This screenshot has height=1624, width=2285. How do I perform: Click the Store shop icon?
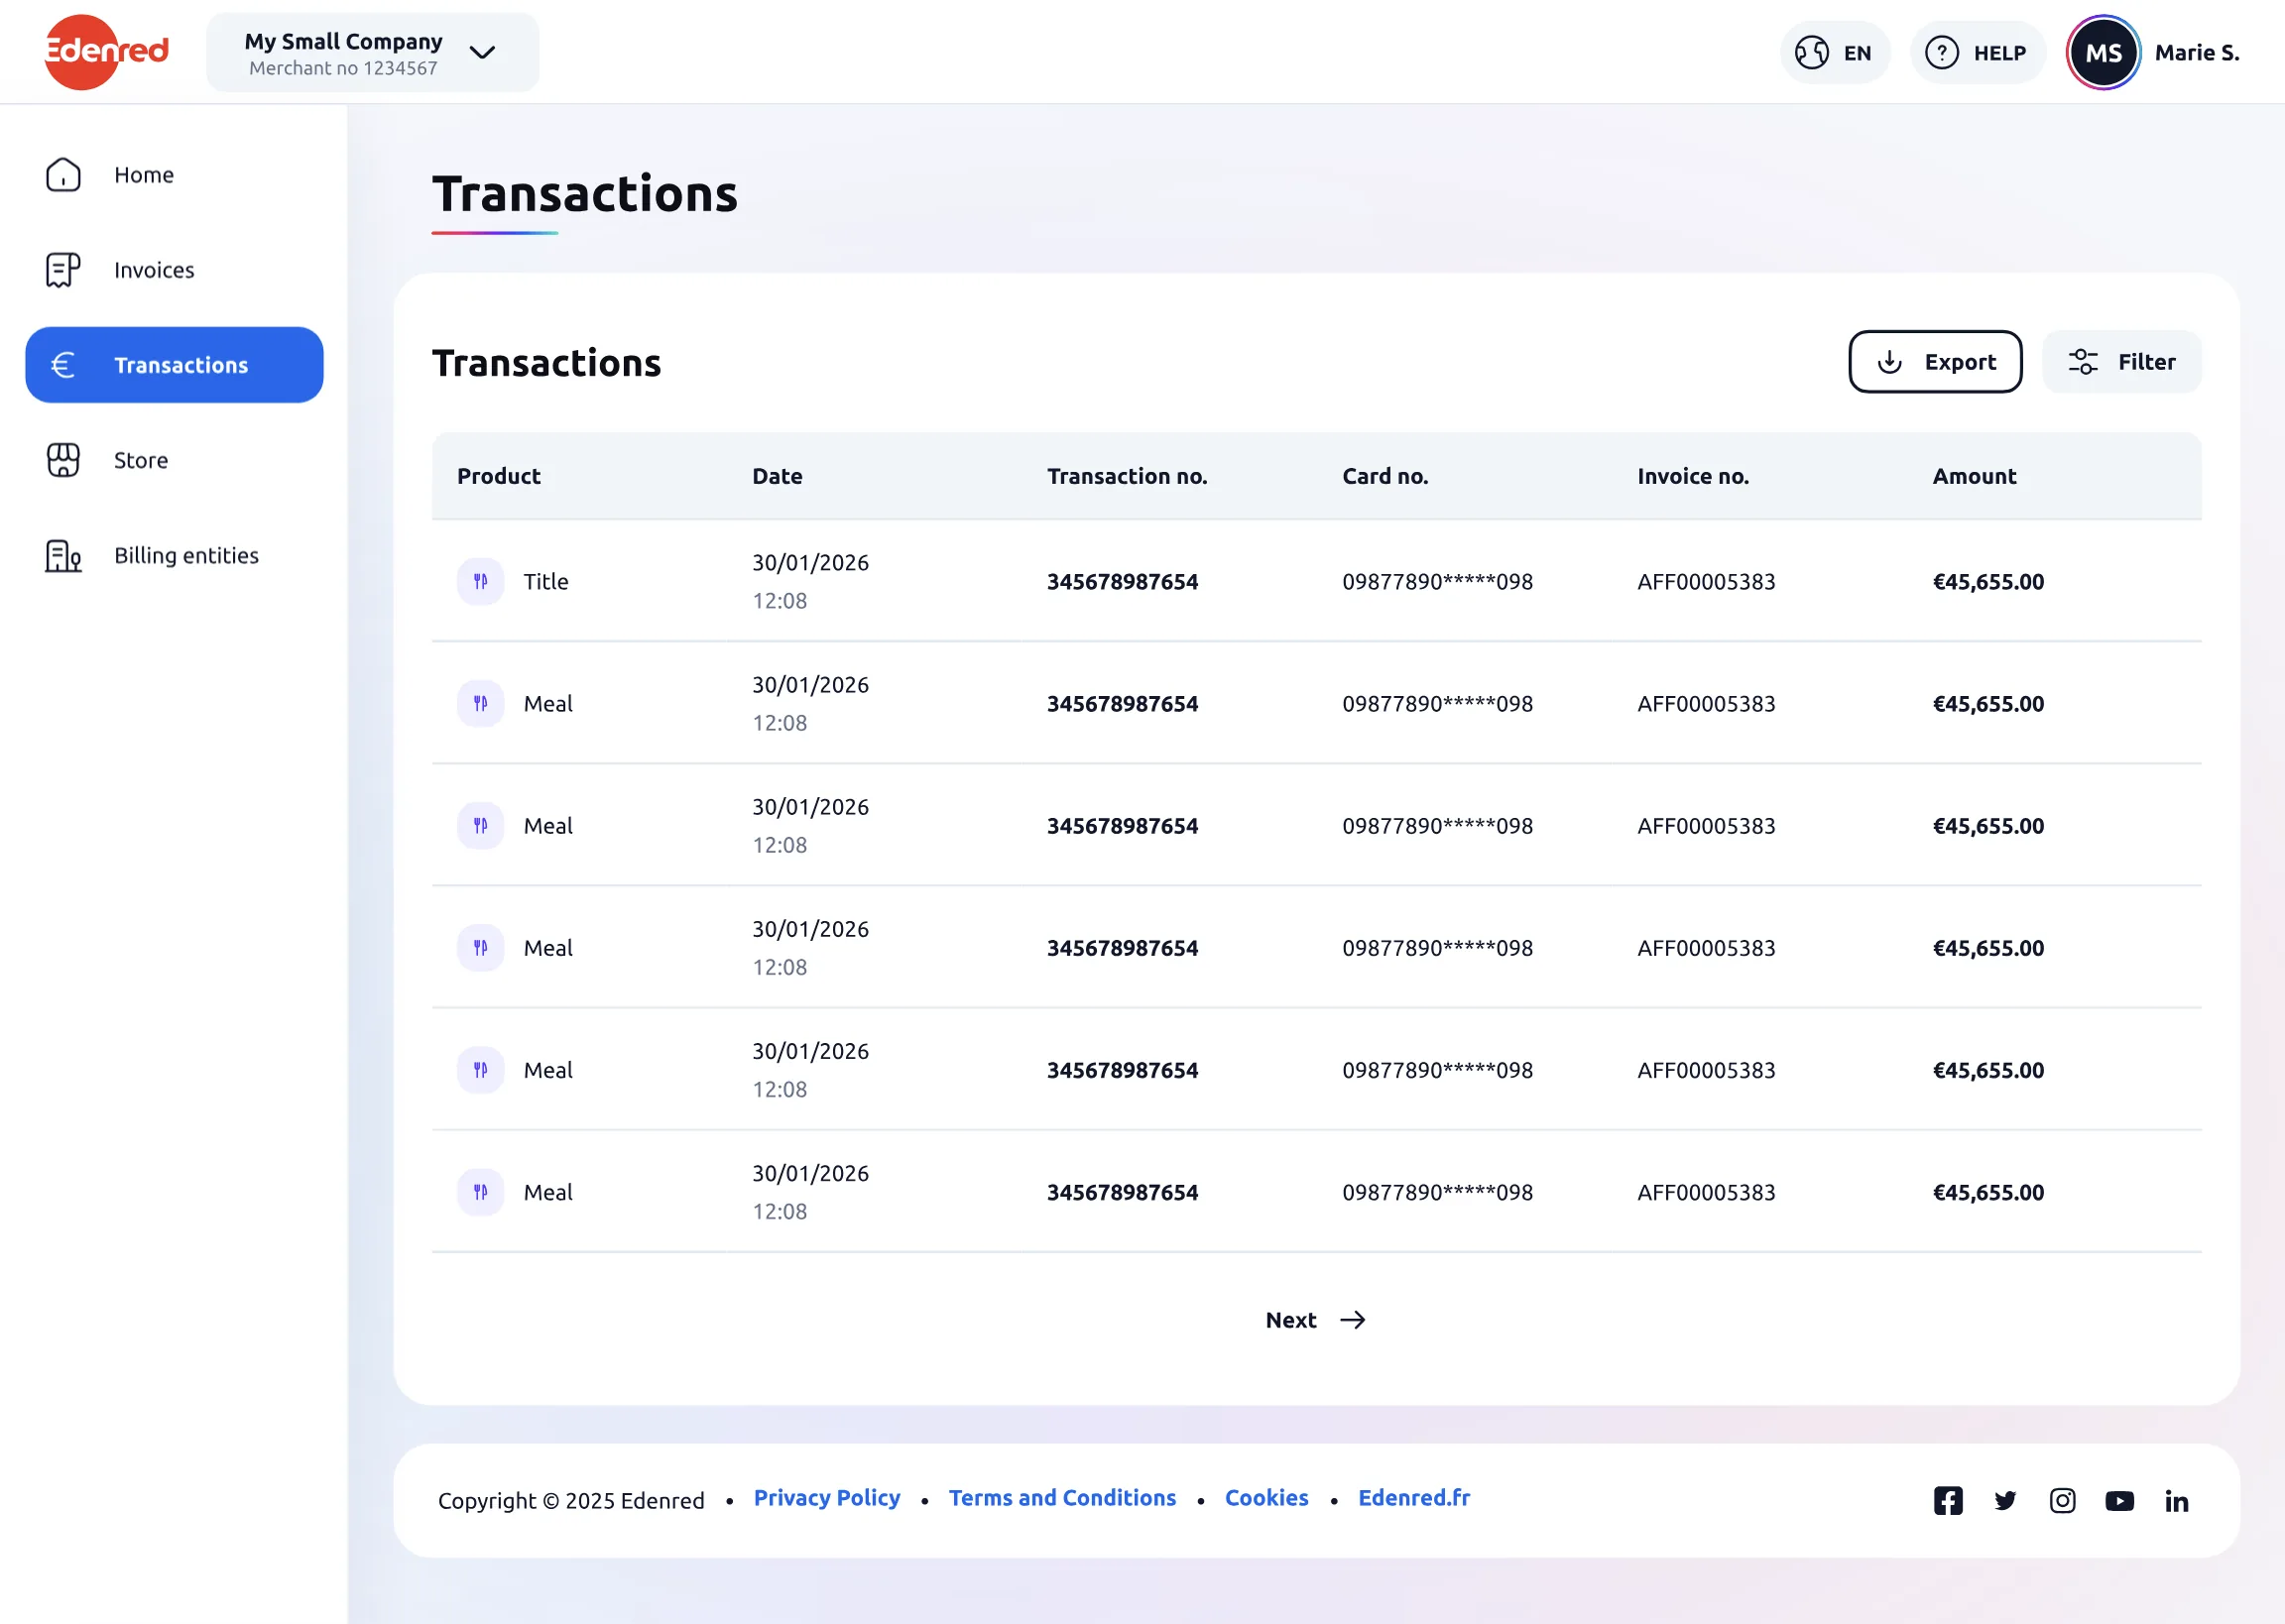[63, 460]
